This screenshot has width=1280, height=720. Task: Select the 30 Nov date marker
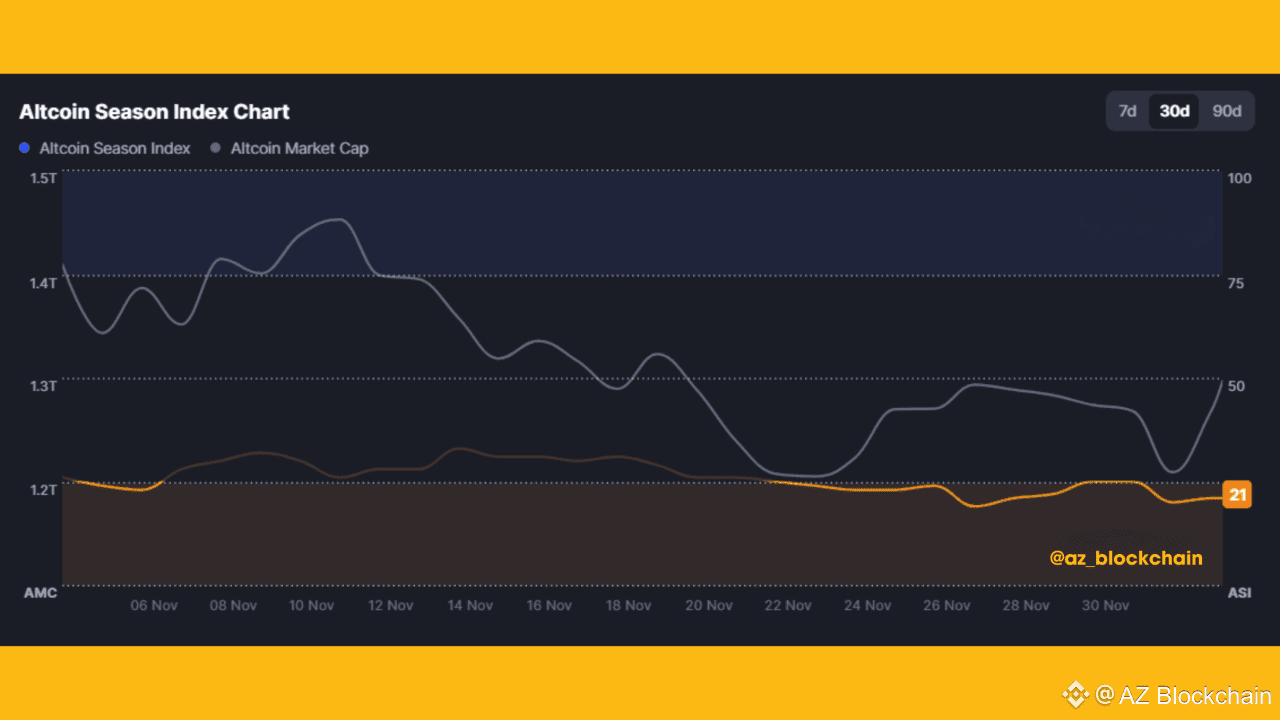point(1106,605)
